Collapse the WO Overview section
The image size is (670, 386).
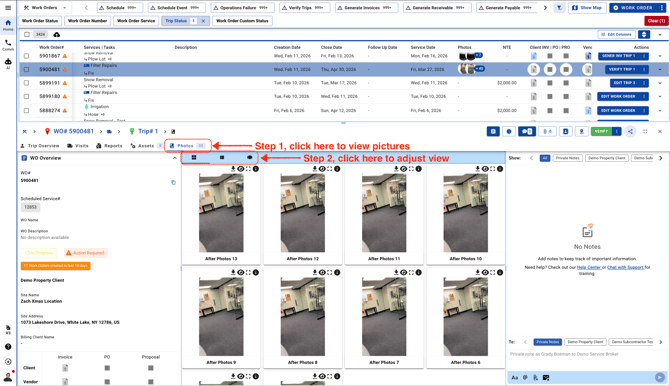[x=174, y=158]
